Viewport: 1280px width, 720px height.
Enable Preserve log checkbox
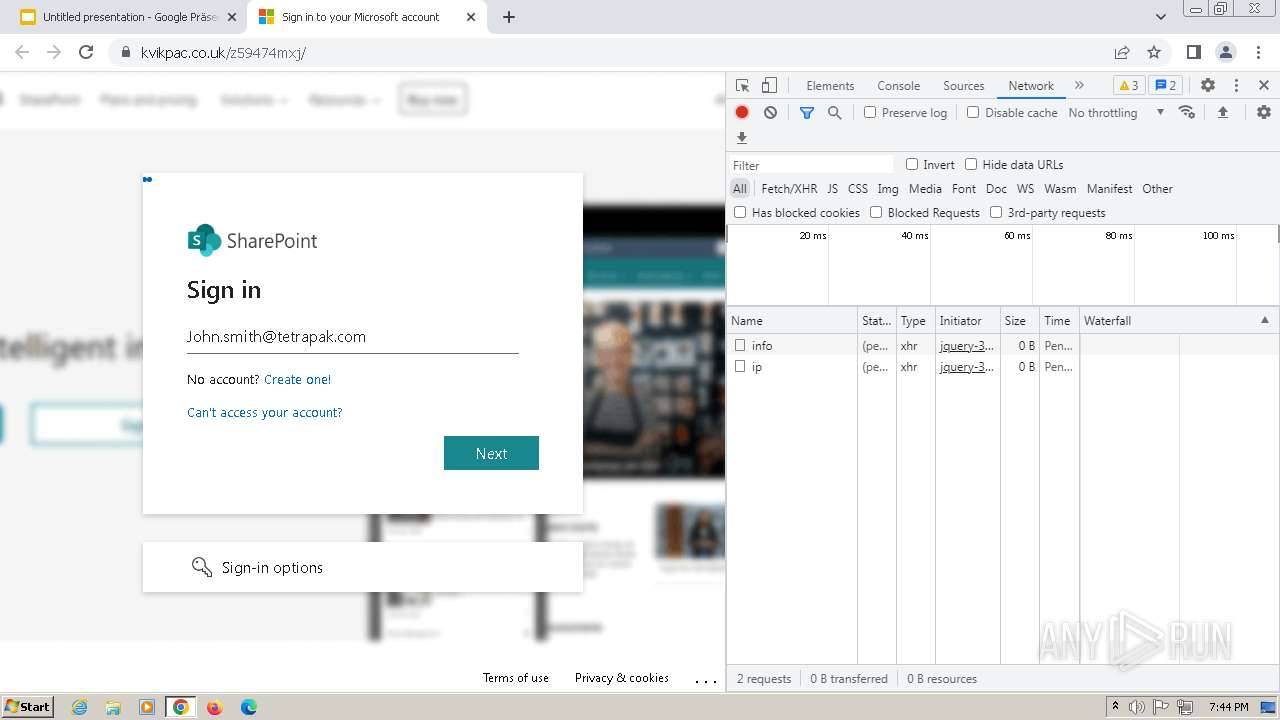click(x=870, y=112)
